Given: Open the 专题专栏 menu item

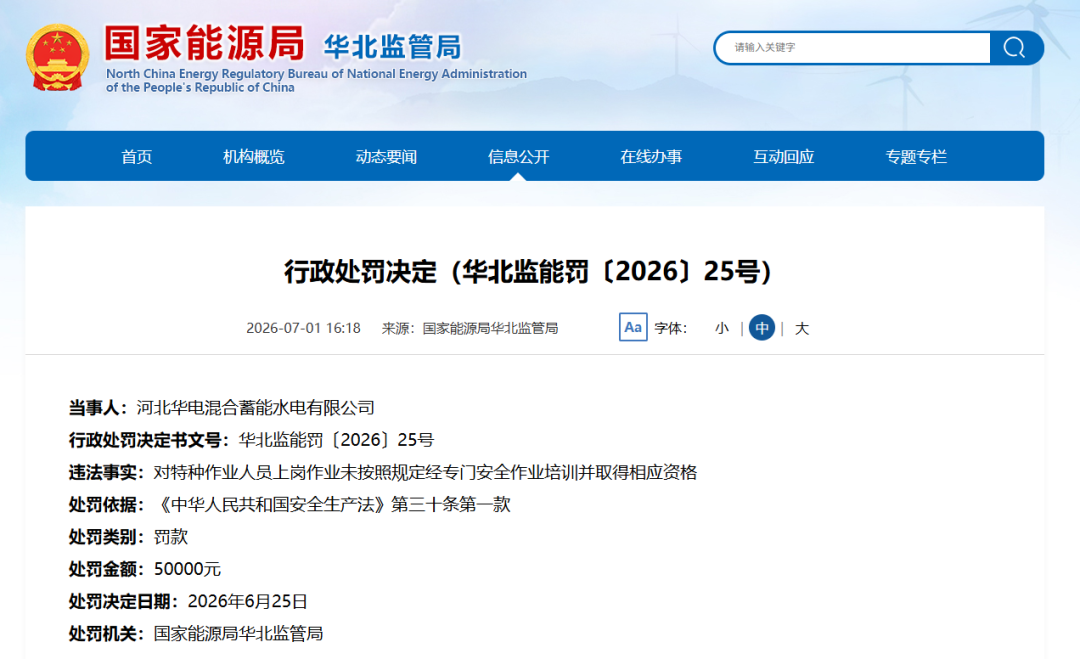Looking at the screenshot, I should click(x=916, y=157).
